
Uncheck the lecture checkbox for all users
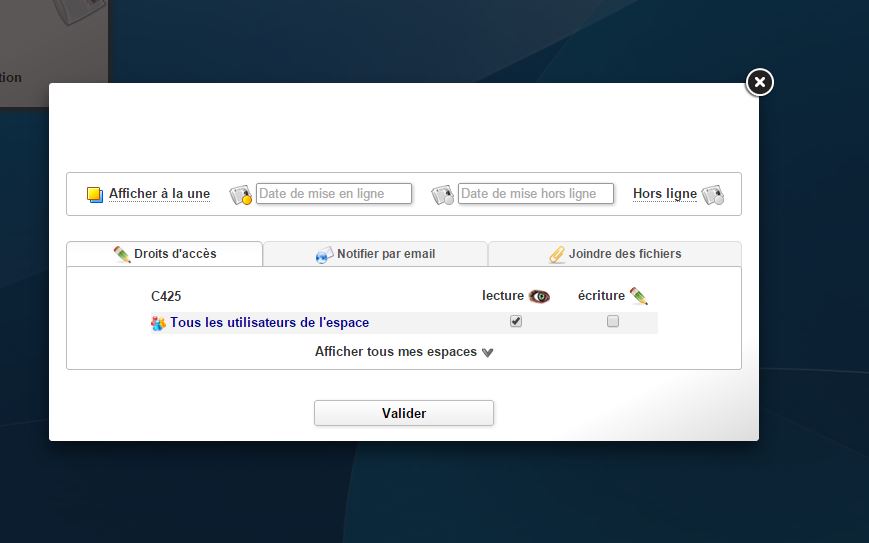point(516,322)
